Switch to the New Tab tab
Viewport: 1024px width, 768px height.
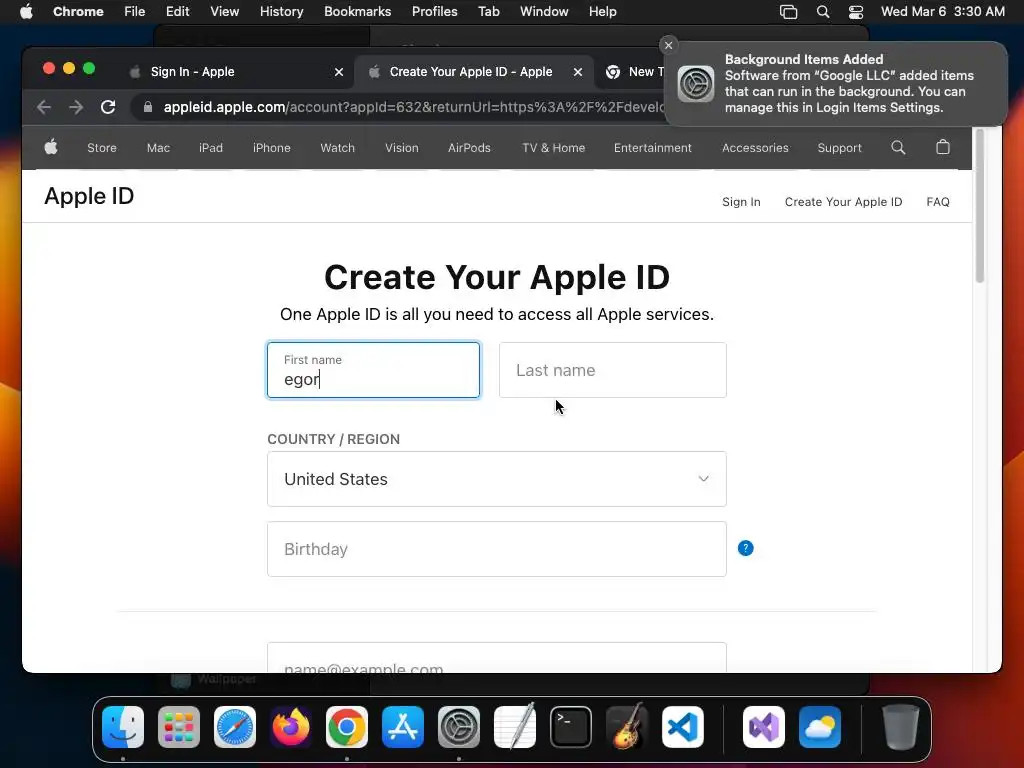coord(633,72)
